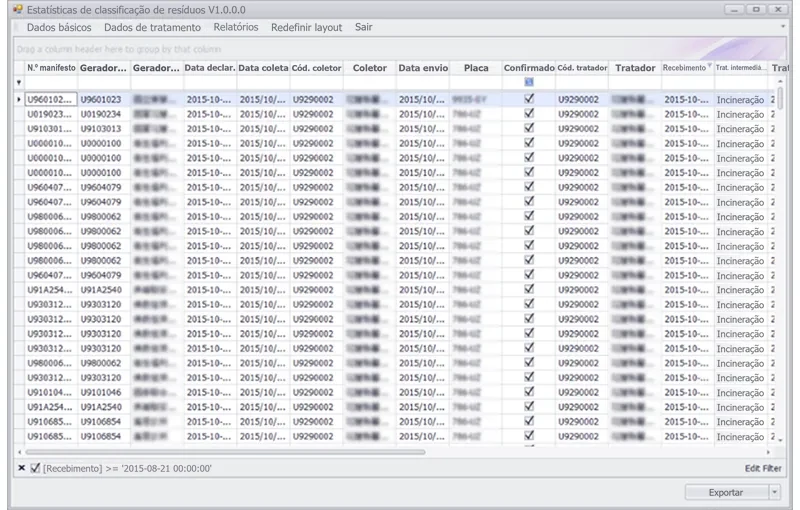
Task: Sort by the Cód. coletor column header
Action: tap(316, 68)
